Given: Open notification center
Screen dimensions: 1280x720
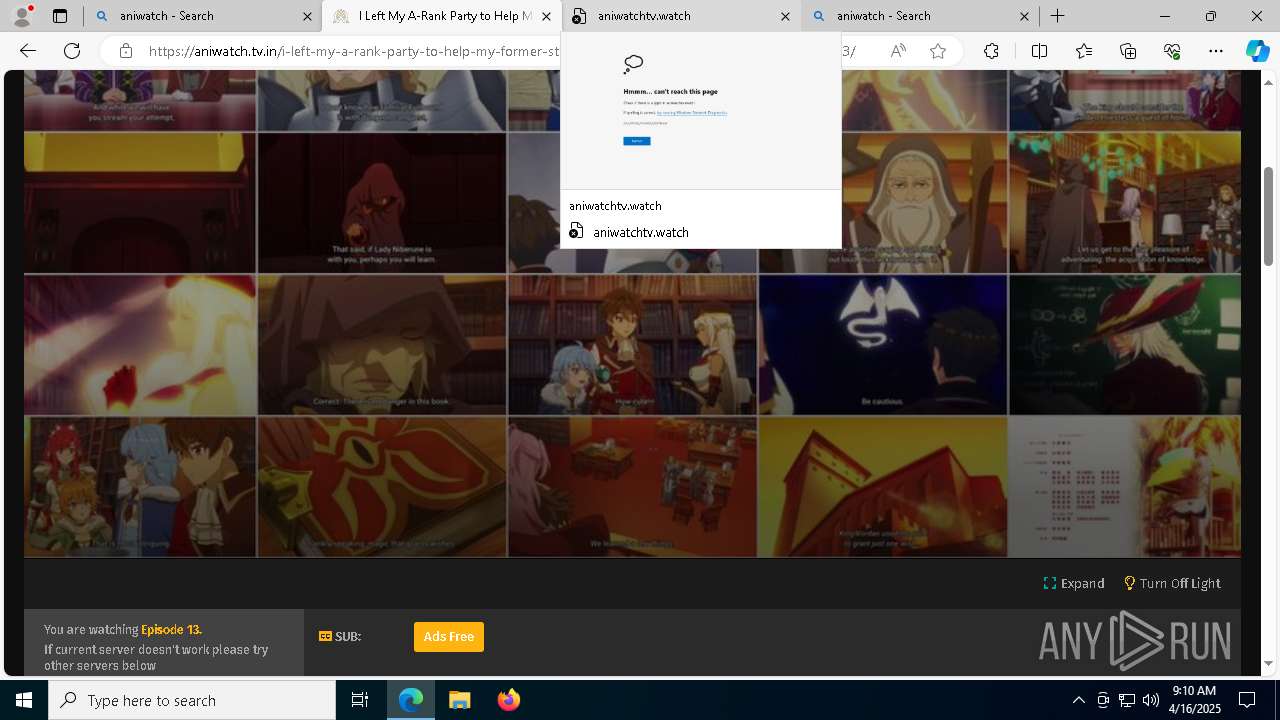Looking at the screenshot, I should coord(1247,700).
